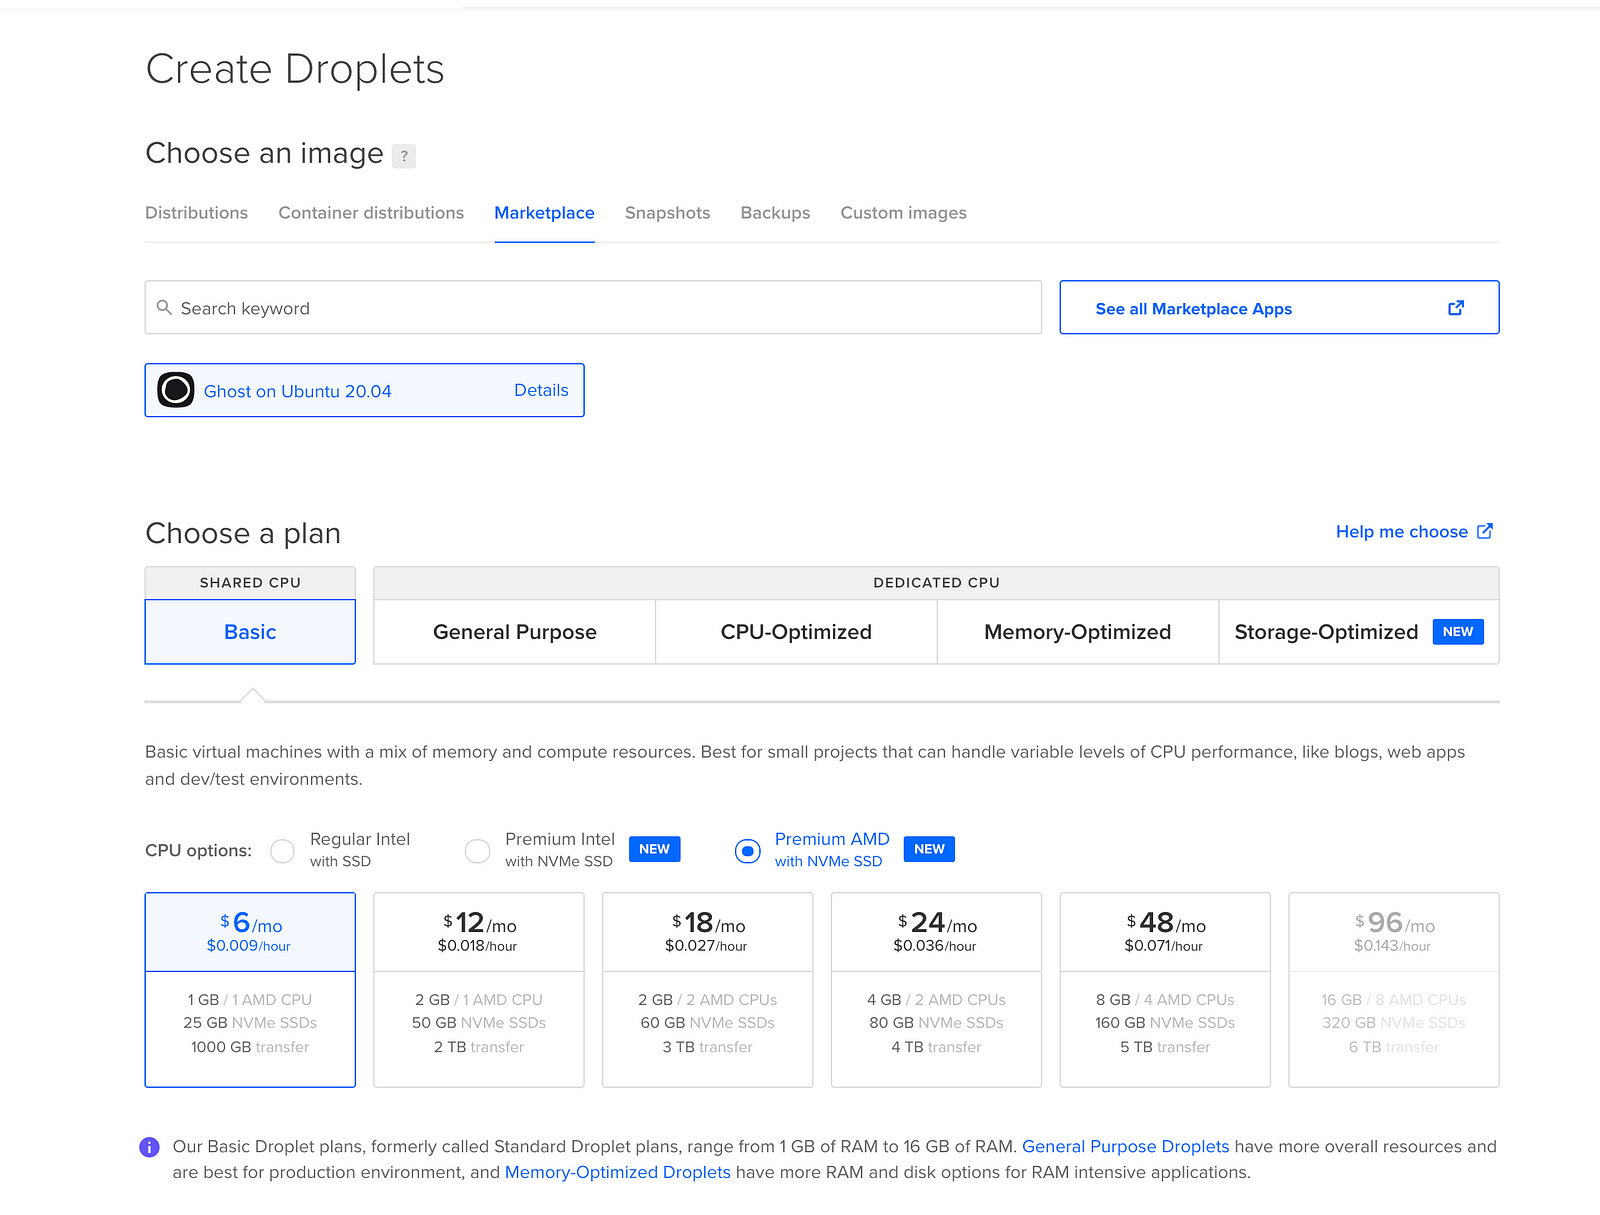Open the Backups tab

pos(775,213)
